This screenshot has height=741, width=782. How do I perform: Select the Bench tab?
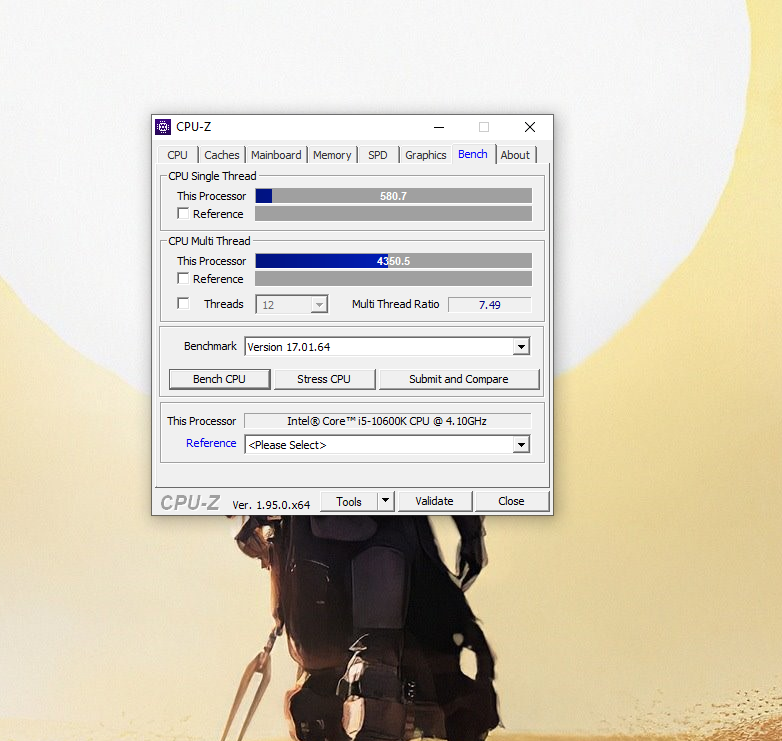tap(473, 154)
